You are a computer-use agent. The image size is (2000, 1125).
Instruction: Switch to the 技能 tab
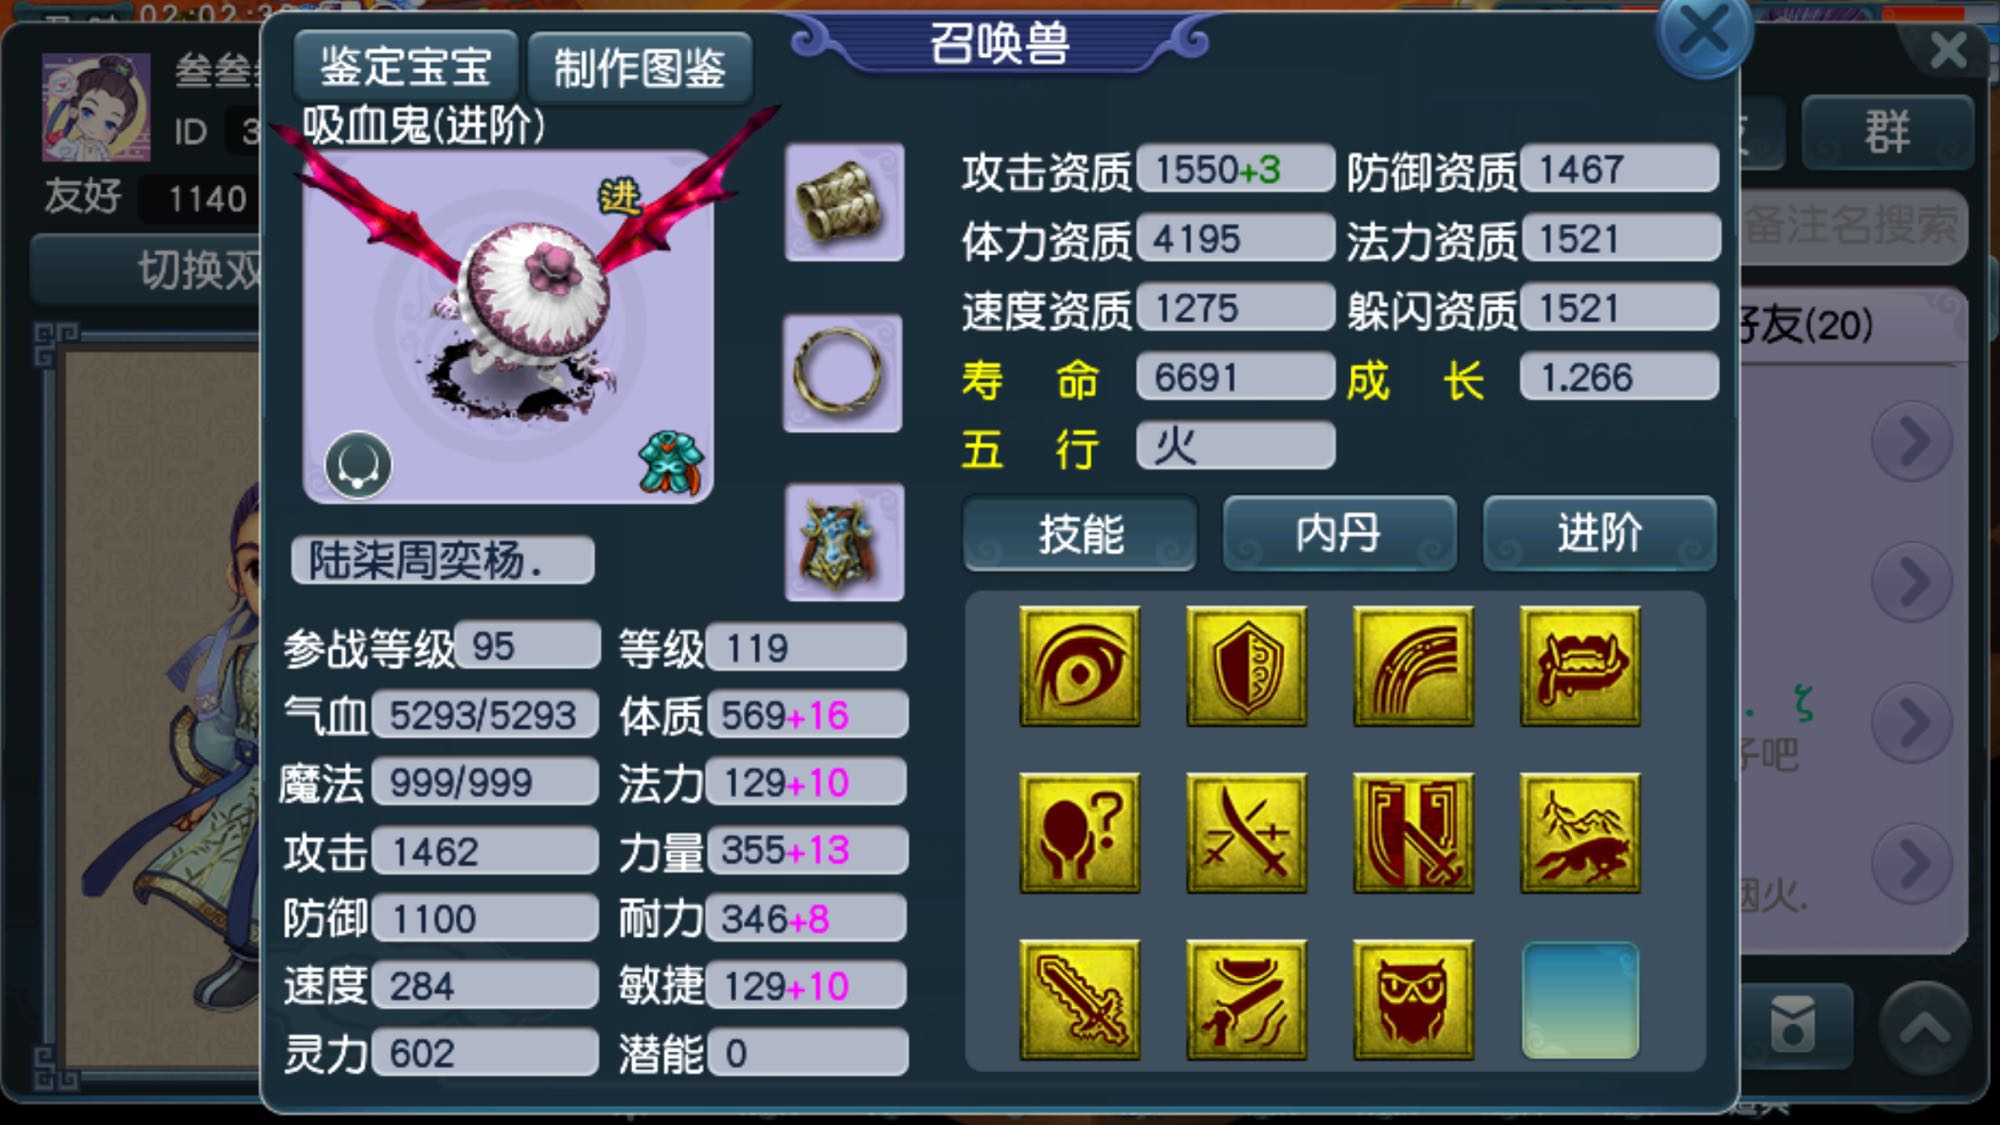(1080, 534)
